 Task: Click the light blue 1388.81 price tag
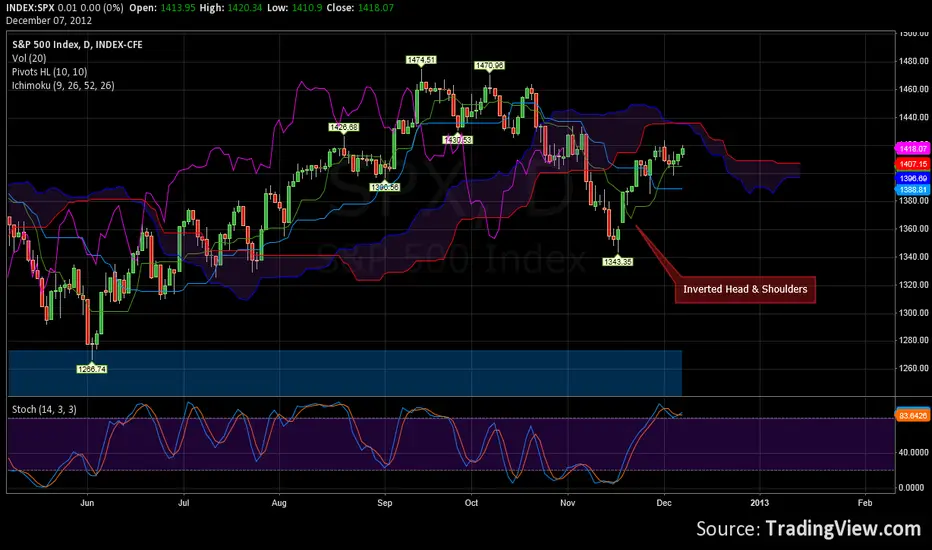[x=912, y=190]
